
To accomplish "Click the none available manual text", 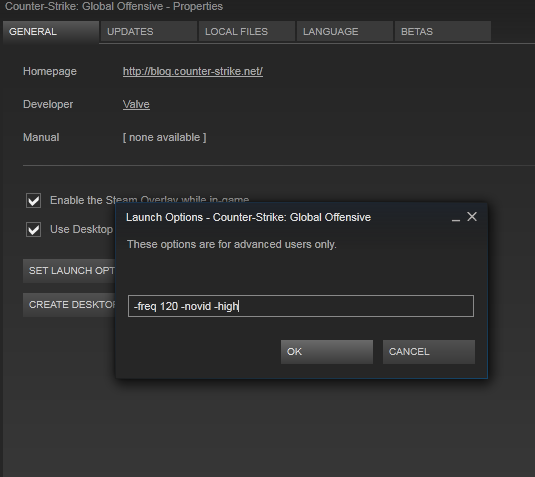I will point(164,138).
